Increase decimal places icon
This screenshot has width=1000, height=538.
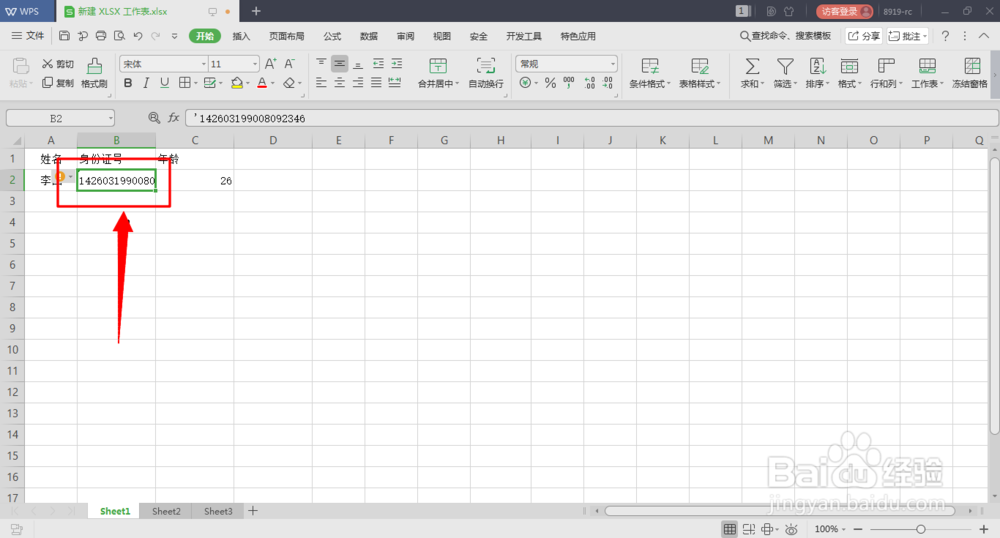click(x=589, y=83)
